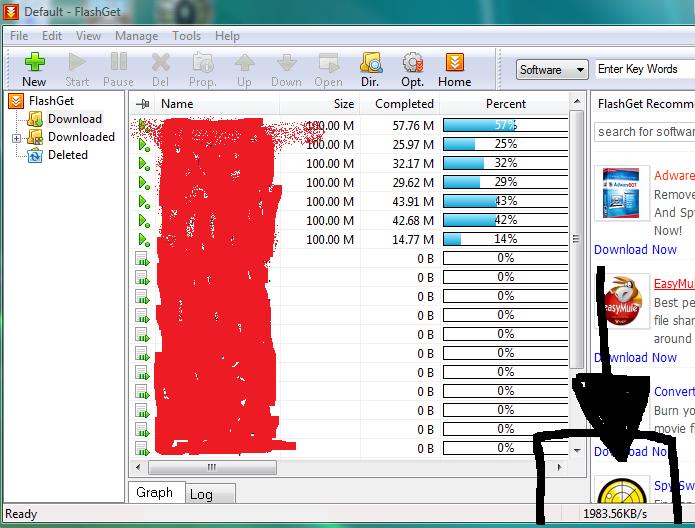Click the Enter Key Words search field
The image size is (695, 528).
[x=645, y=69]
